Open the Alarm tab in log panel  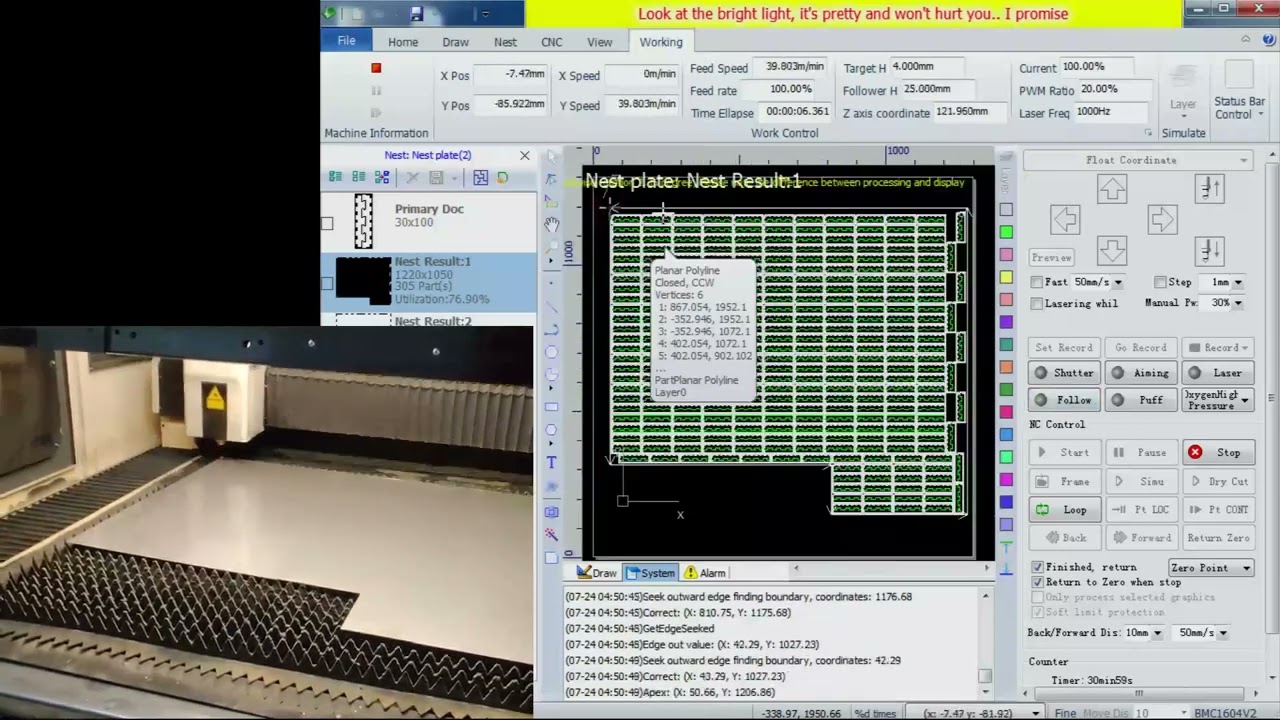pos(705,573)
